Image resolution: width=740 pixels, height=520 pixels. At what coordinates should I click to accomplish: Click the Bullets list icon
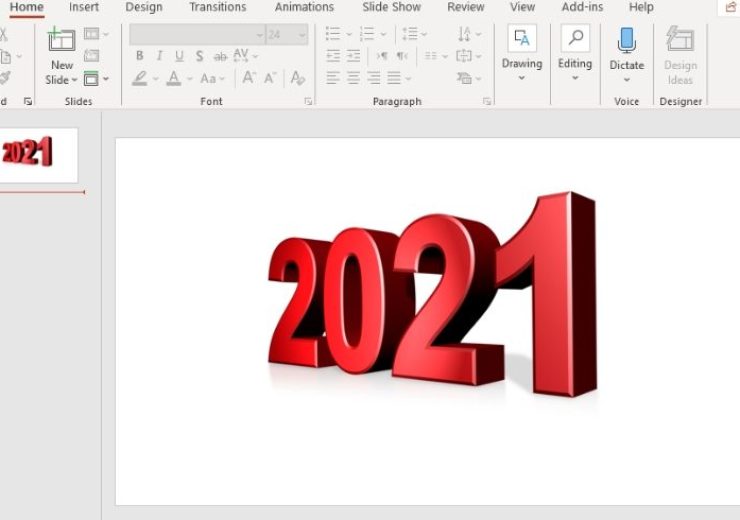(333, 34)
